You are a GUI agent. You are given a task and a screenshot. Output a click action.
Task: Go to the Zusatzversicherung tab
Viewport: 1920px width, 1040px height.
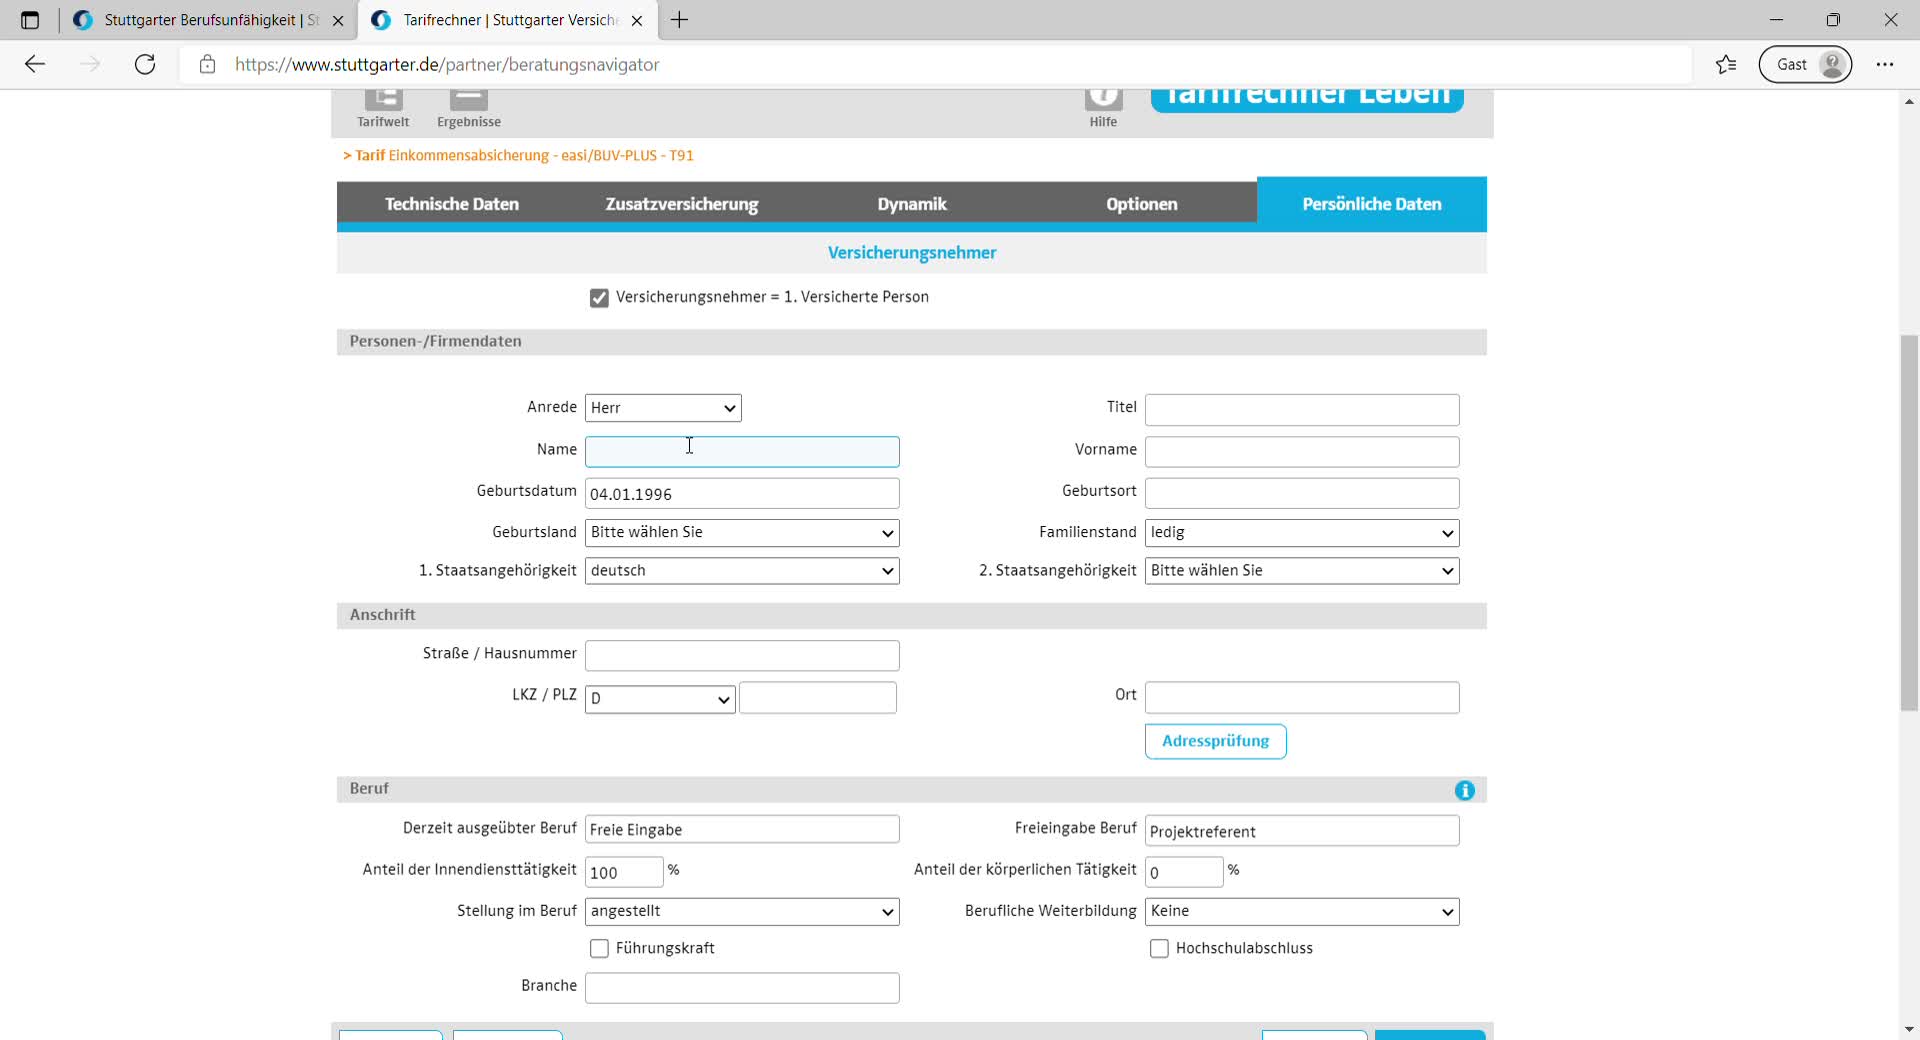point(682,204)
